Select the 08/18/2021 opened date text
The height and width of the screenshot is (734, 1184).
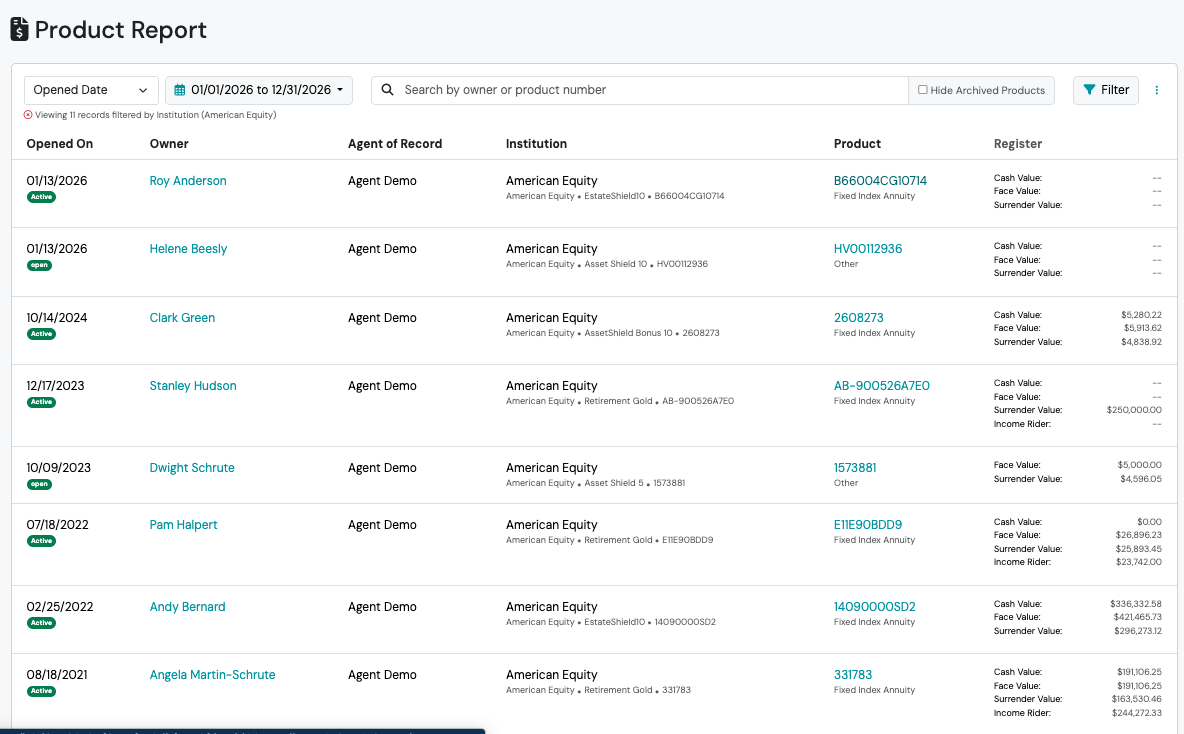[x=57, y=674]
